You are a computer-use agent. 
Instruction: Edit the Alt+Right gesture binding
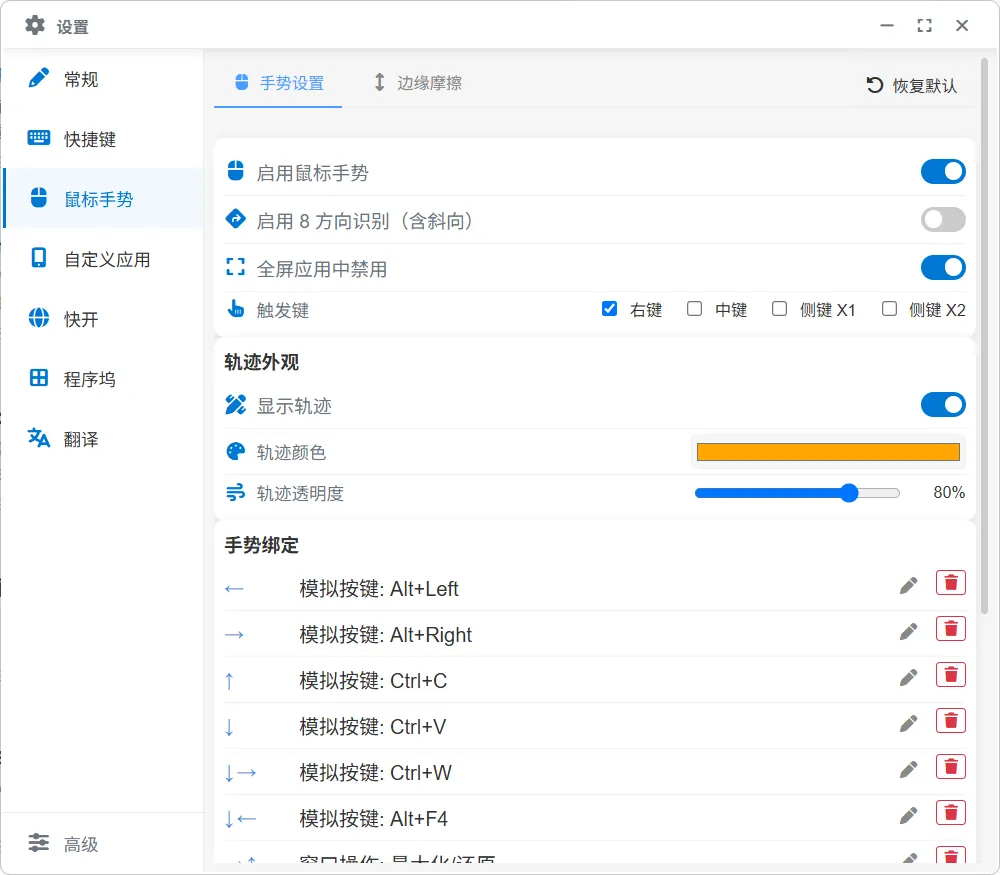pos(909,631)
